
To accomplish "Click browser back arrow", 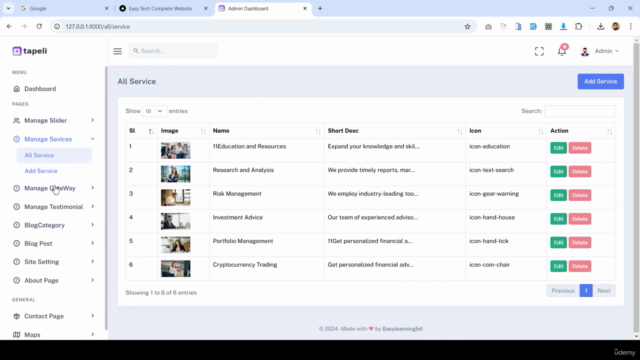I will tap(9, 27).
